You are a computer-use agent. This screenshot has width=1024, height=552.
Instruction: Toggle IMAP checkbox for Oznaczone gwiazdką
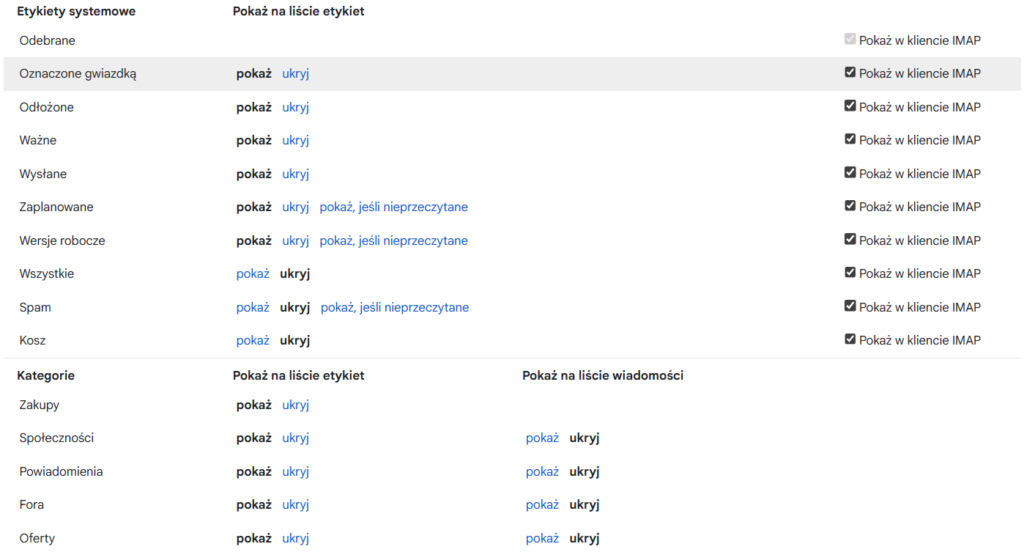[850, 73]
